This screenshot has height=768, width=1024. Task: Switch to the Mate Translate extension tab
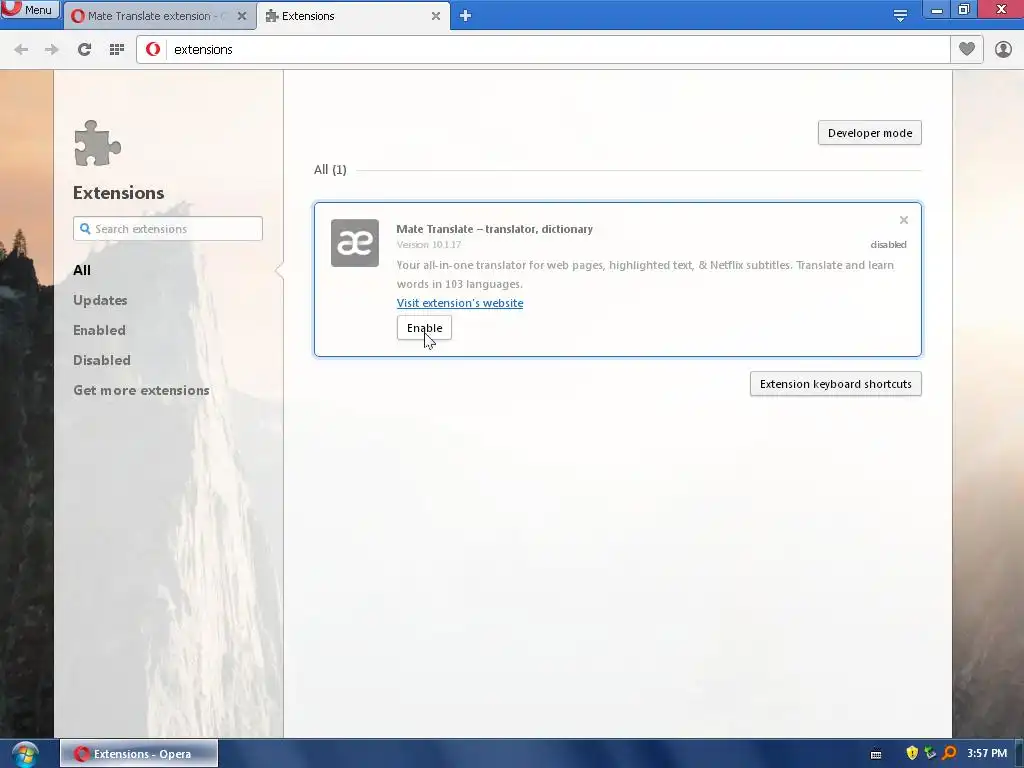tap(150, 16)
